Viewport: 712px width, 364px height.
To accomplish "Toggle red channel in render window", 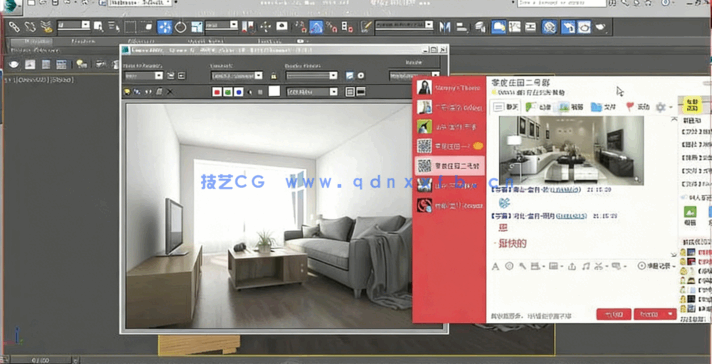I will (x=217, y=92).
